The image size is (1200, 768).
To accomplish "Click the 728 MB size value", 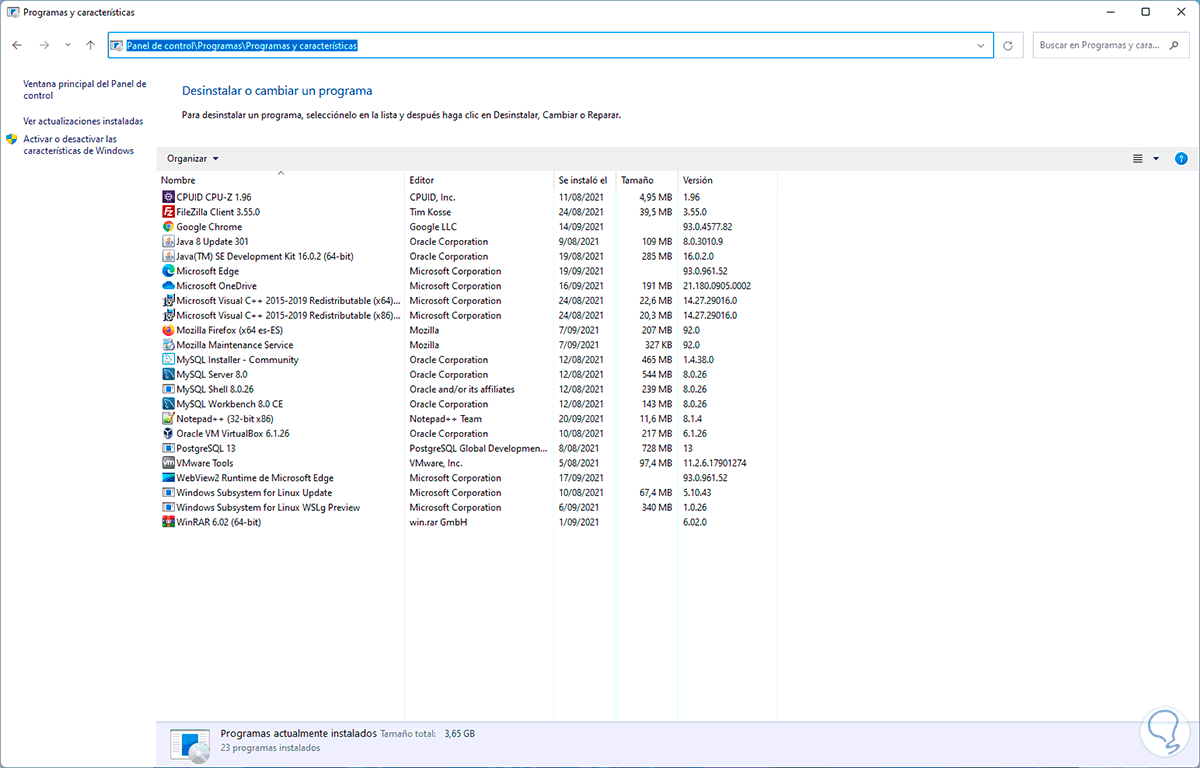I will click(655, 448).
